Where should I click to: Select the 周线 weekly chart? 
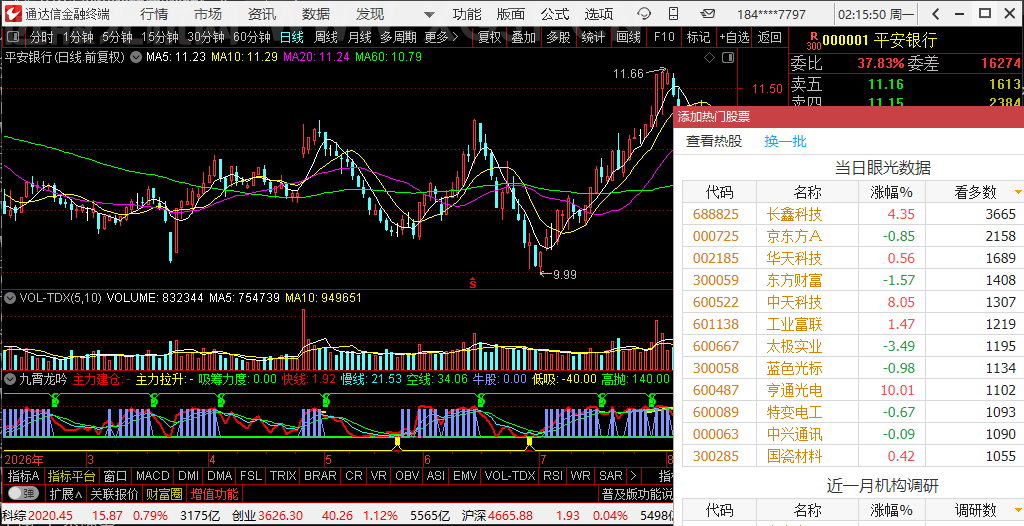[325, 37]
